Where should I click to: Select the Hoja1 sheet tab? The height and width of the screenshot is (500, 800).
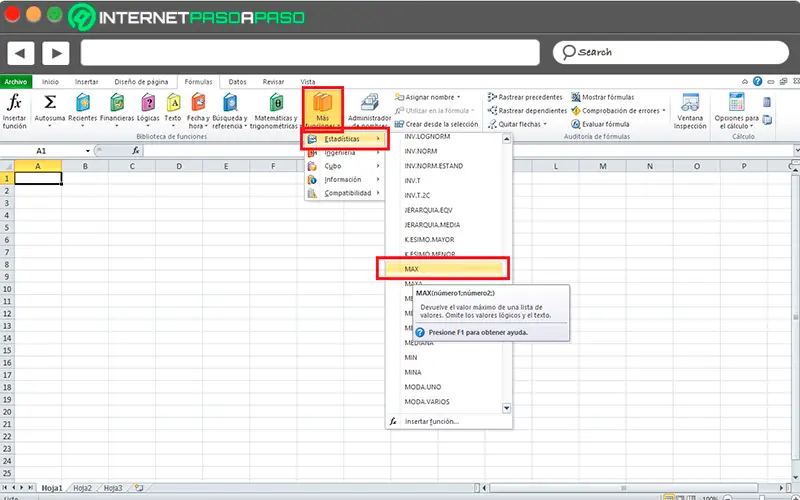(51, 488)
